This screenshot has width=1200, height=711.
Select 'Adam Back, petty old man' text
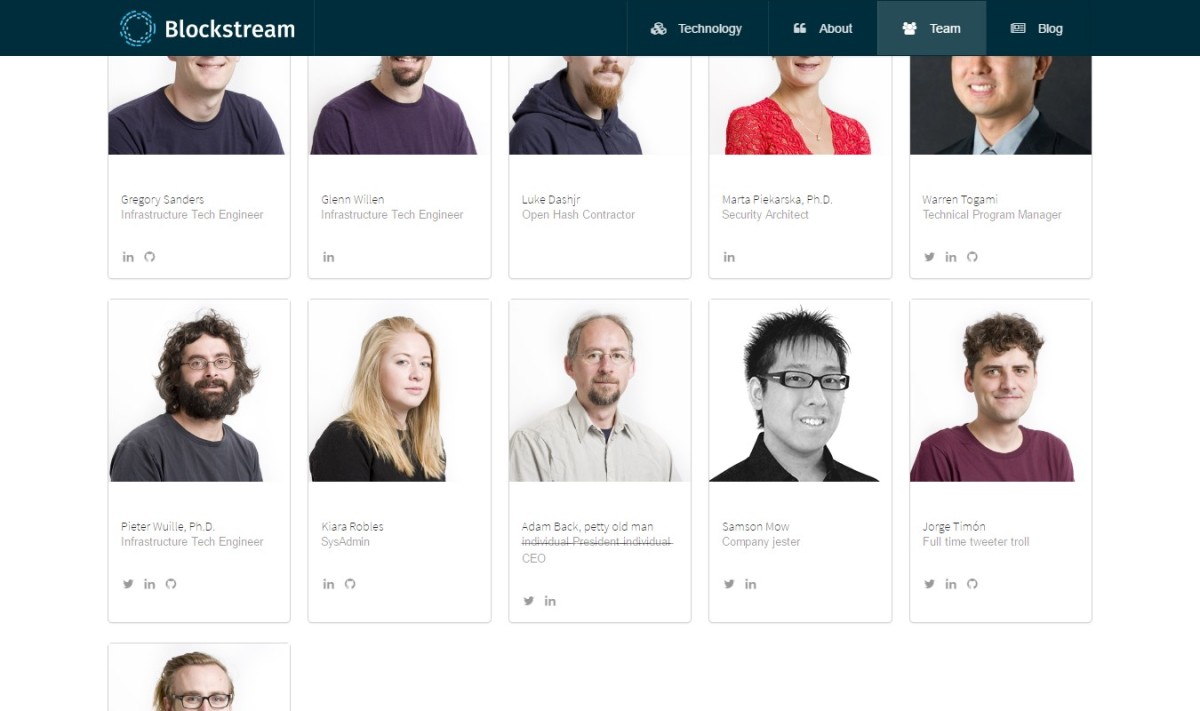click(x=588, y=526)
